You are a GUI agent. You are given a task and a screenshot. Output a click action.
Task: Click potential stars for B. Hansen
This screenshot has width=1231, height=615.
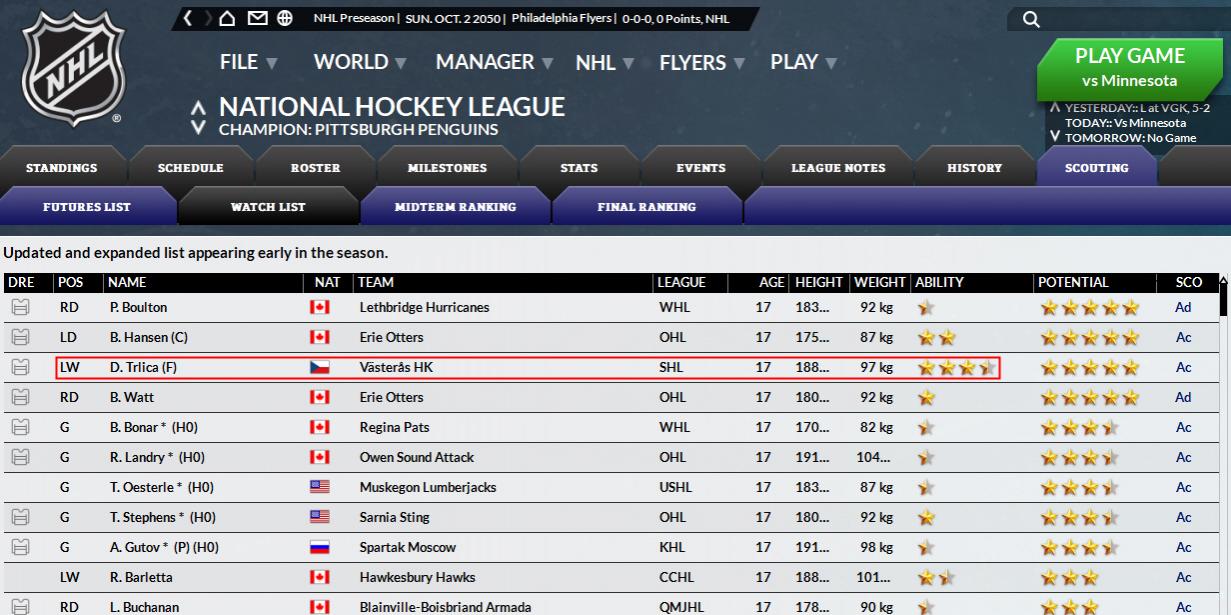[1090, 337]
